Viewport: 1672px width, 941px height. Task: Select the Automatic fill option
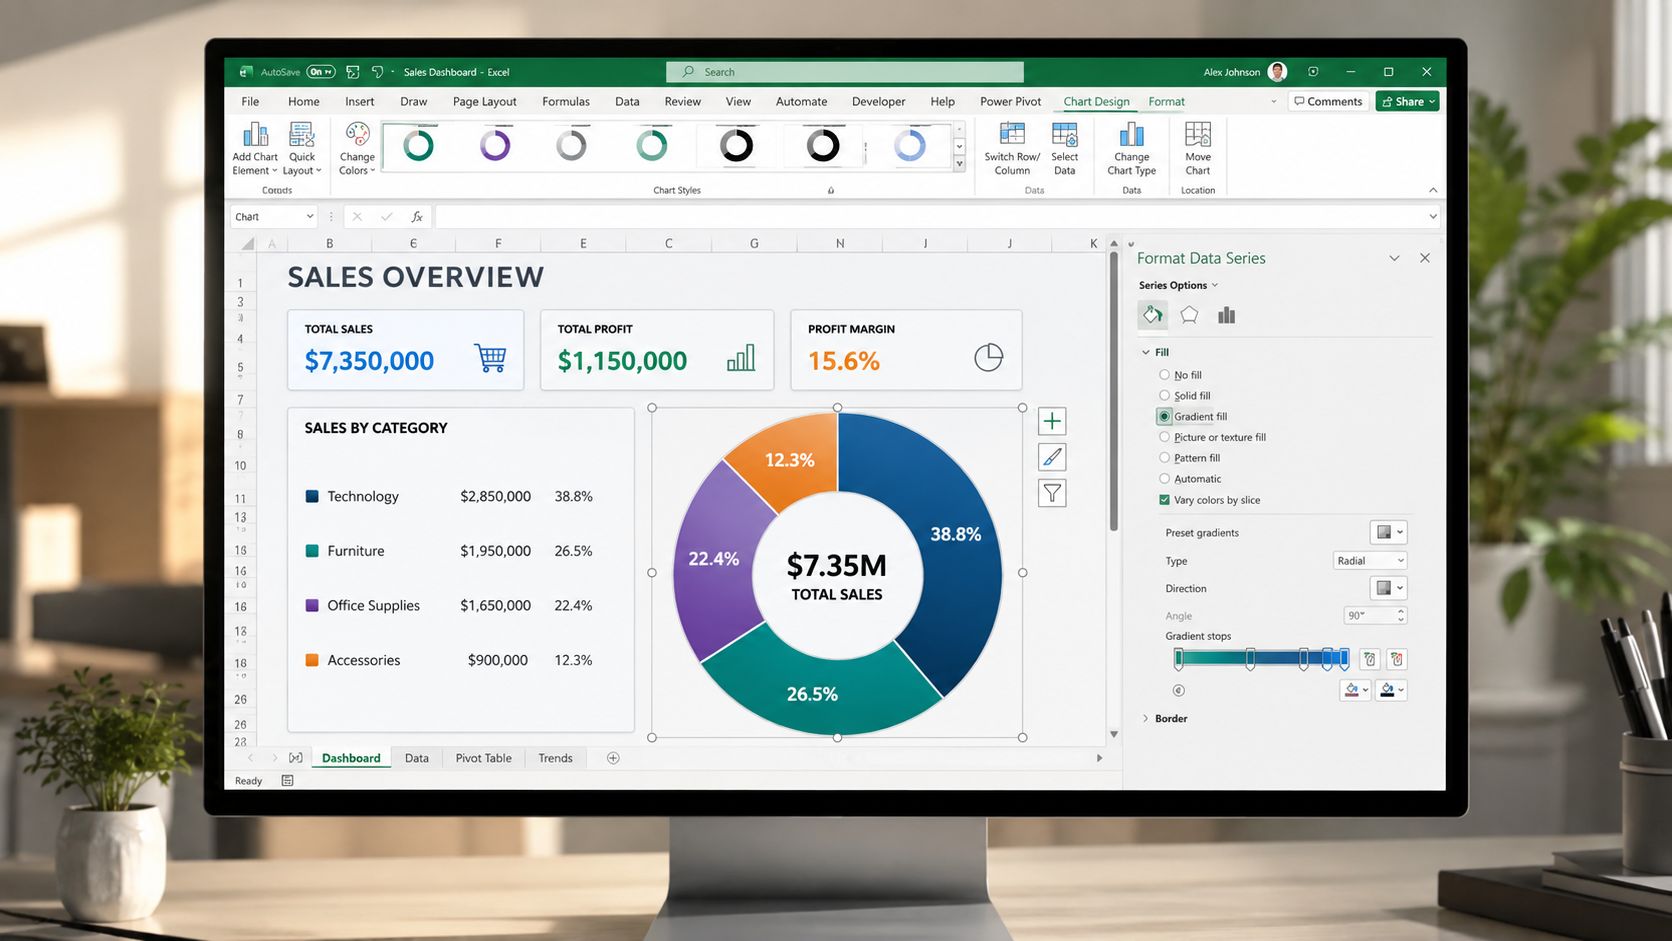[x=1164, y=478]
